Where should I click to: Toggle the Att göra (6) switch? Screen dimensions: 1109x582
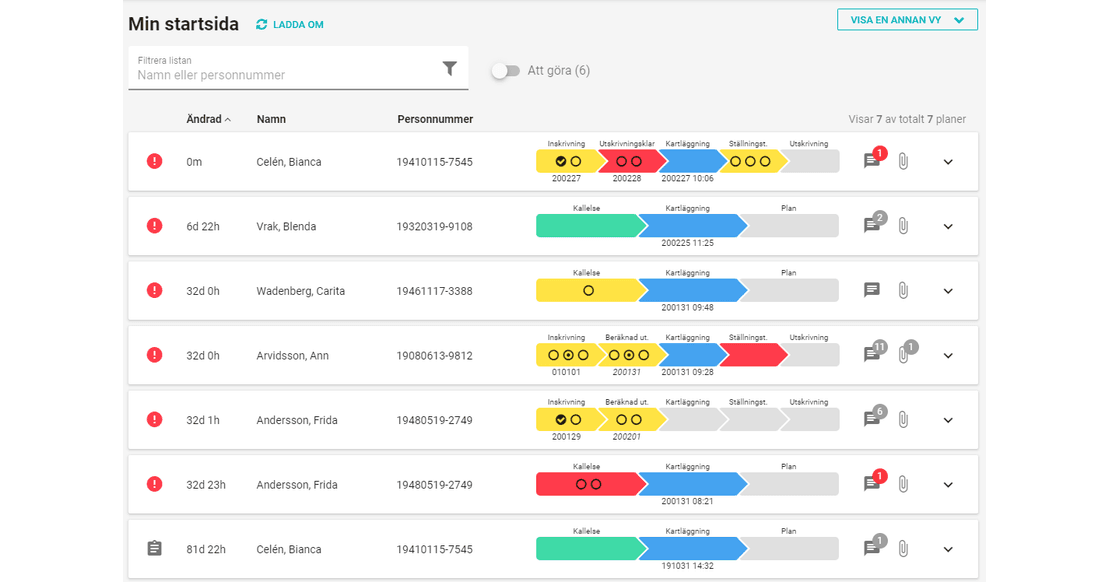(506, 71)
